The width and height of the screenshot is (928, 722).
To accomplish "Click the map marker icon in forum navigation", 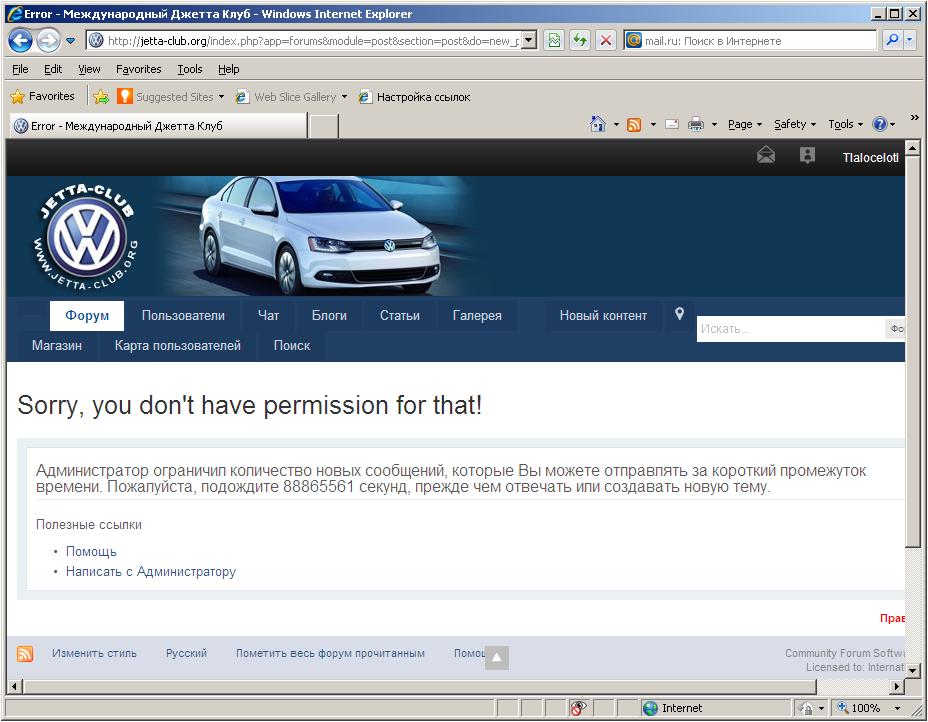I will pos(679,315).
